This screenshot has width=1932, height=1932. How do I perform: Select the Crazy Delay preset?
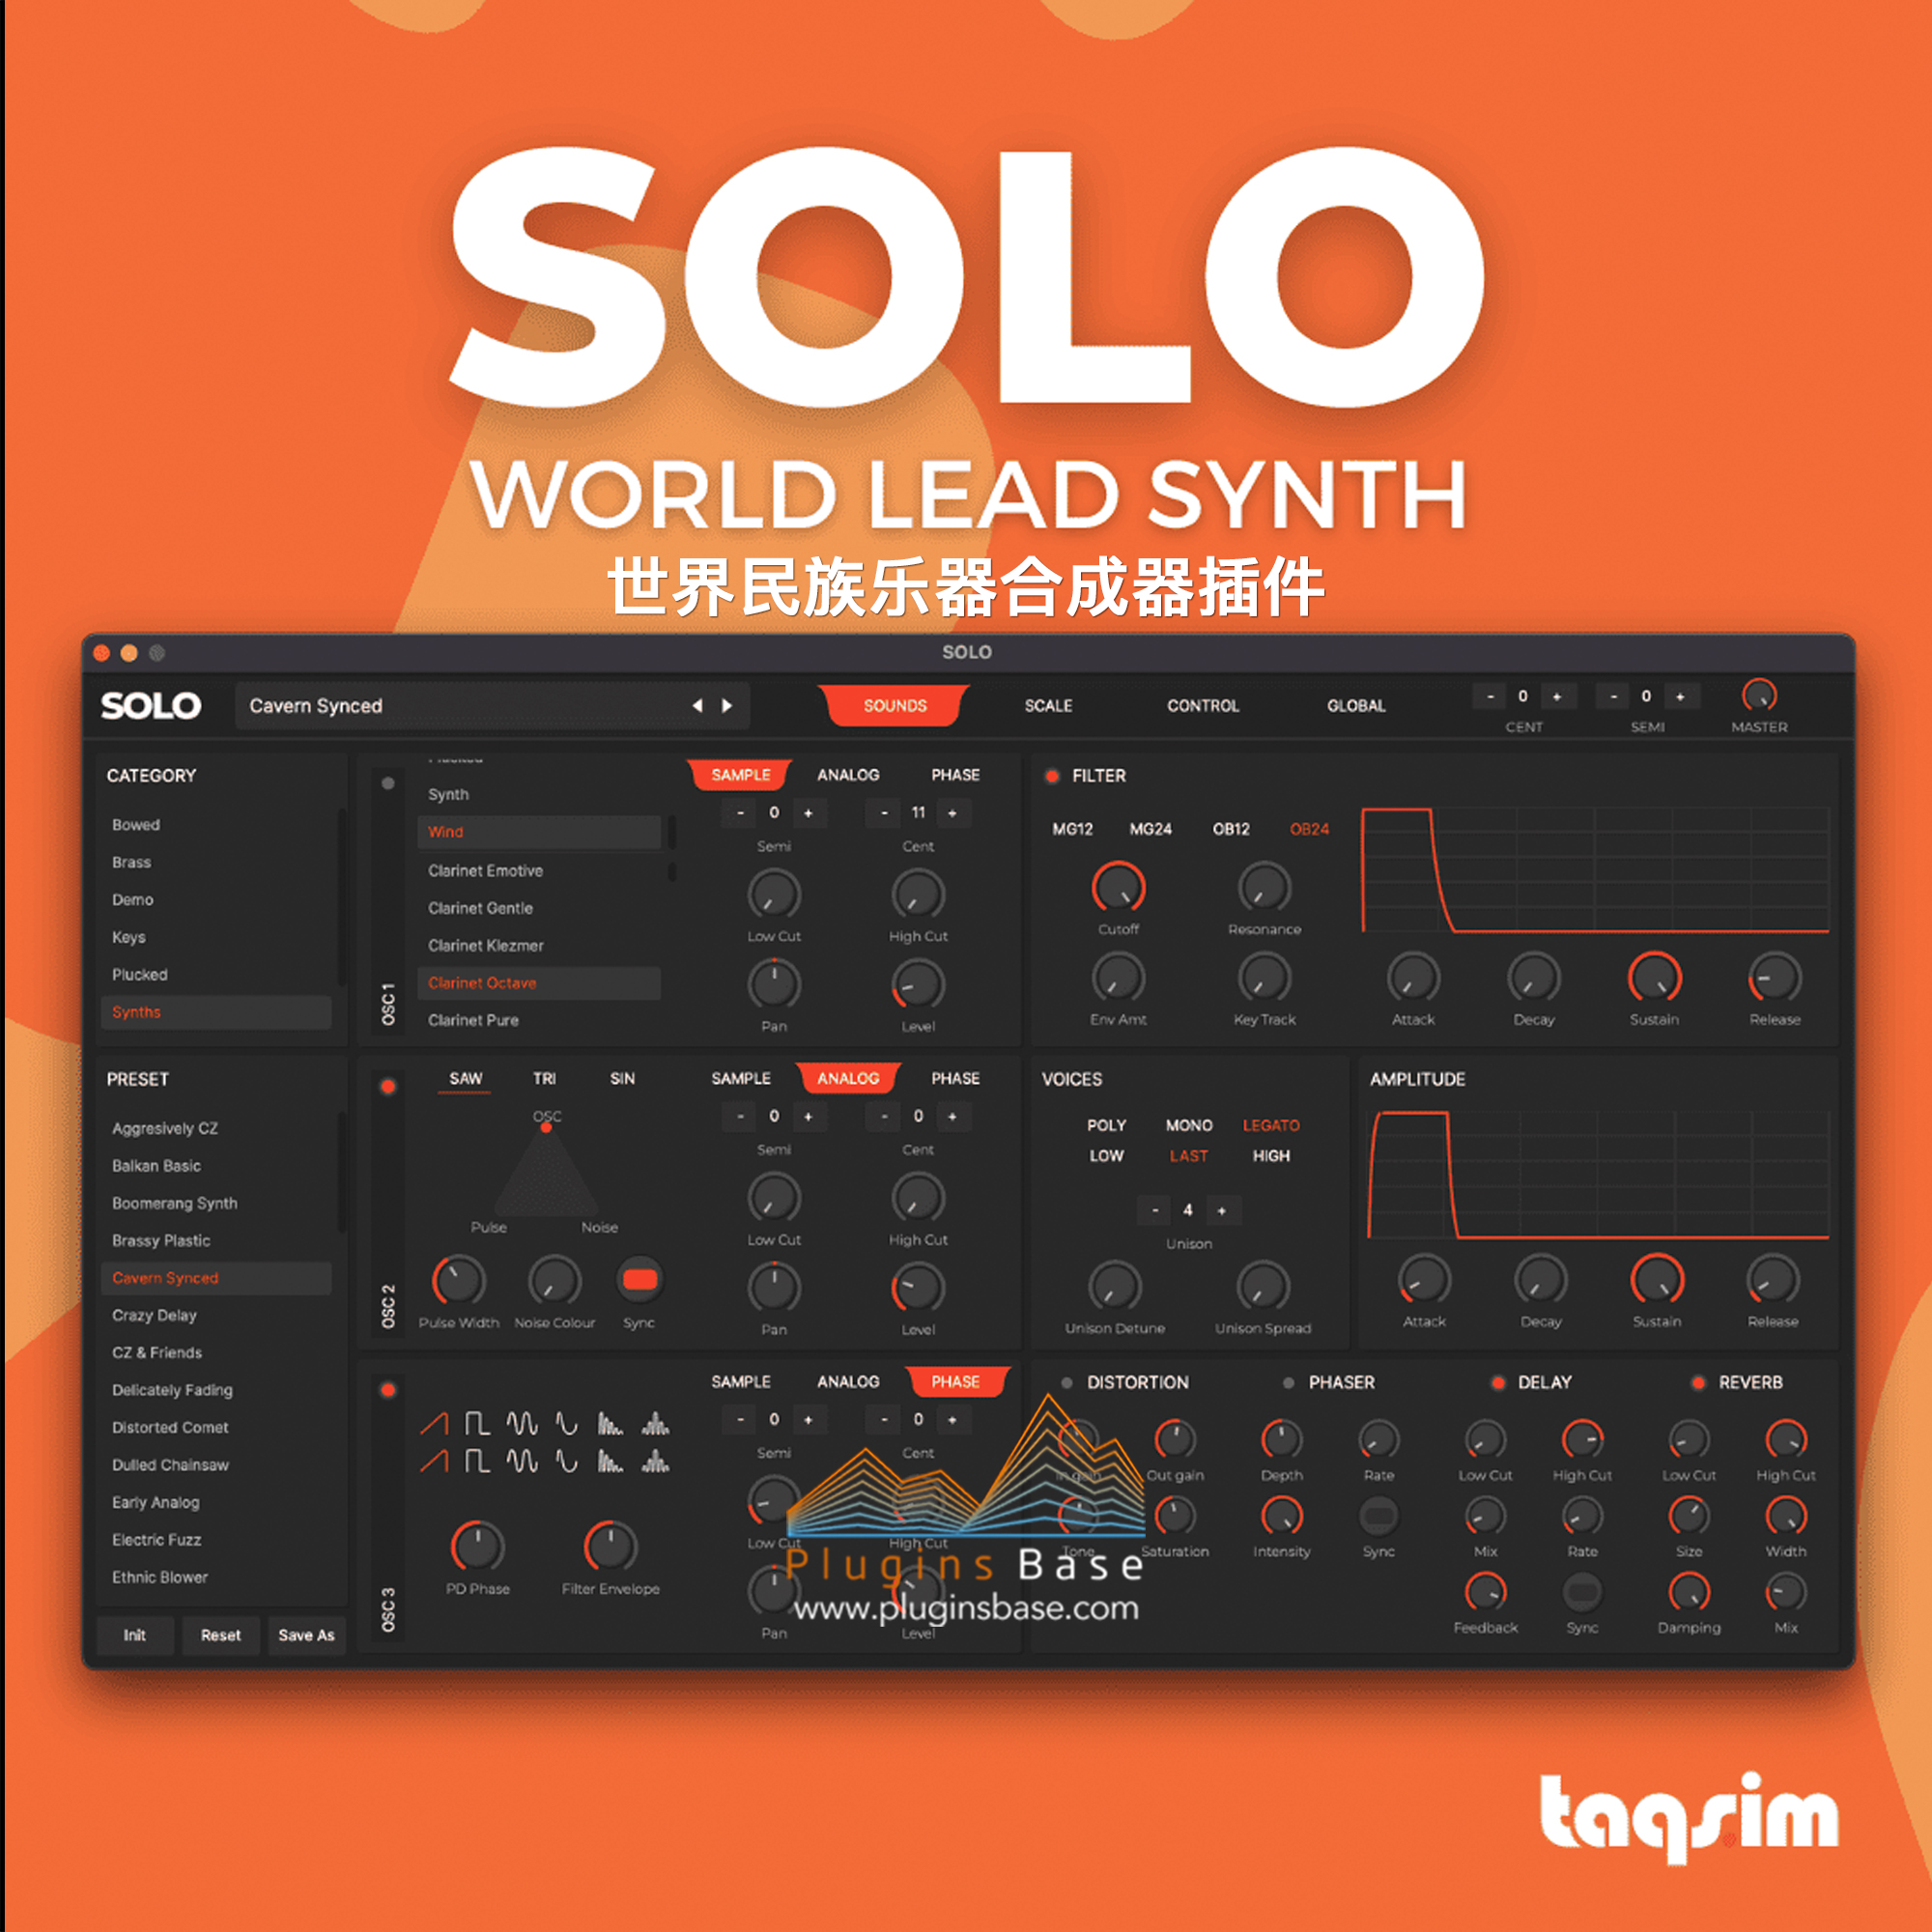216,1315
